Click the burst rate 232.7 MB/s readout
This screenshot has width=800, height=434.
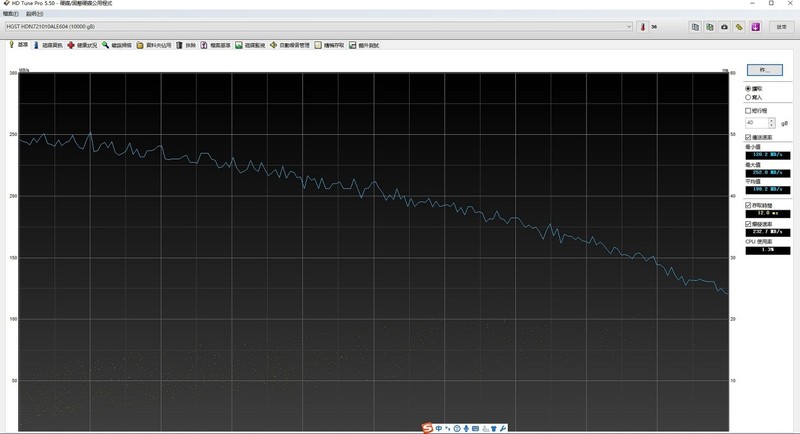768,233
